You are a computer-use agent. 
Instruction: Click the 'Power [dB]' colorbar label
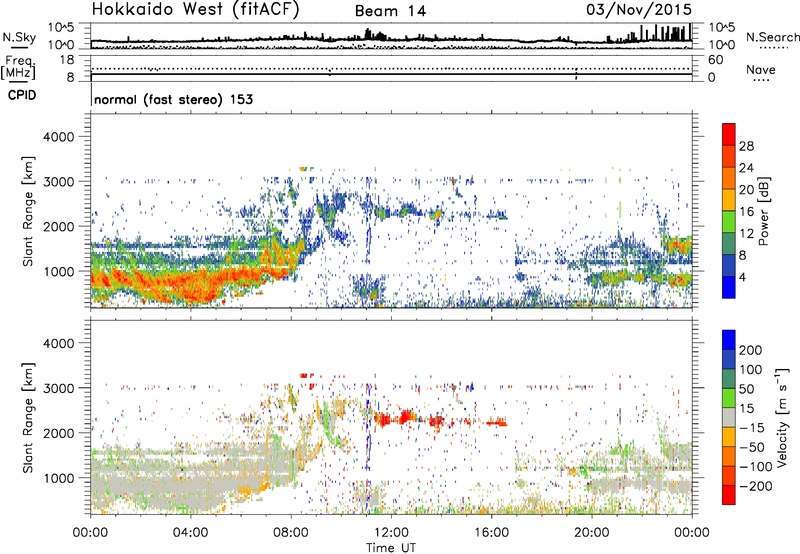(x=763, y=211)
